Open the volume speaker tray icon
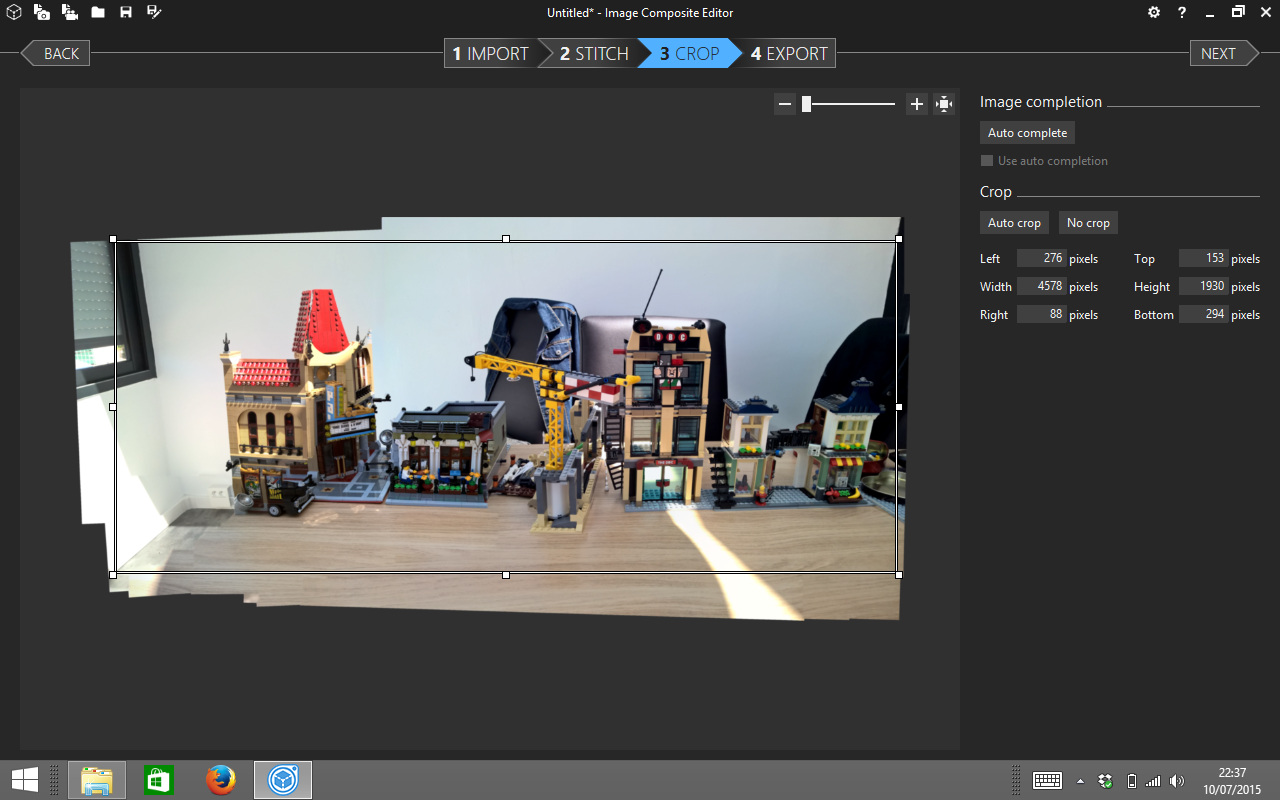 click(x=1177, y=781)
